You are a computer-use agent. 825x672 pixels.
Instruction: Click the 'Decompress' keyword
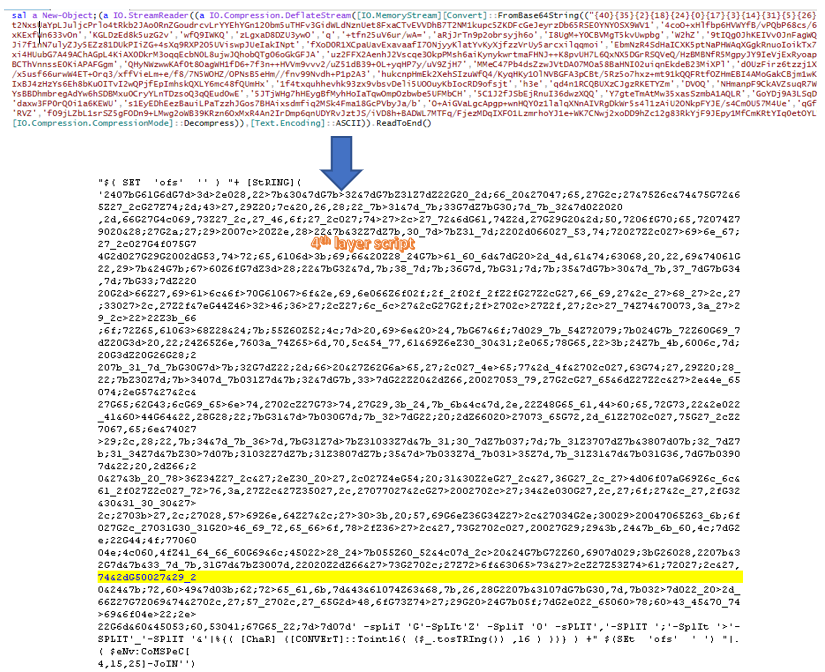coord(208,123)
